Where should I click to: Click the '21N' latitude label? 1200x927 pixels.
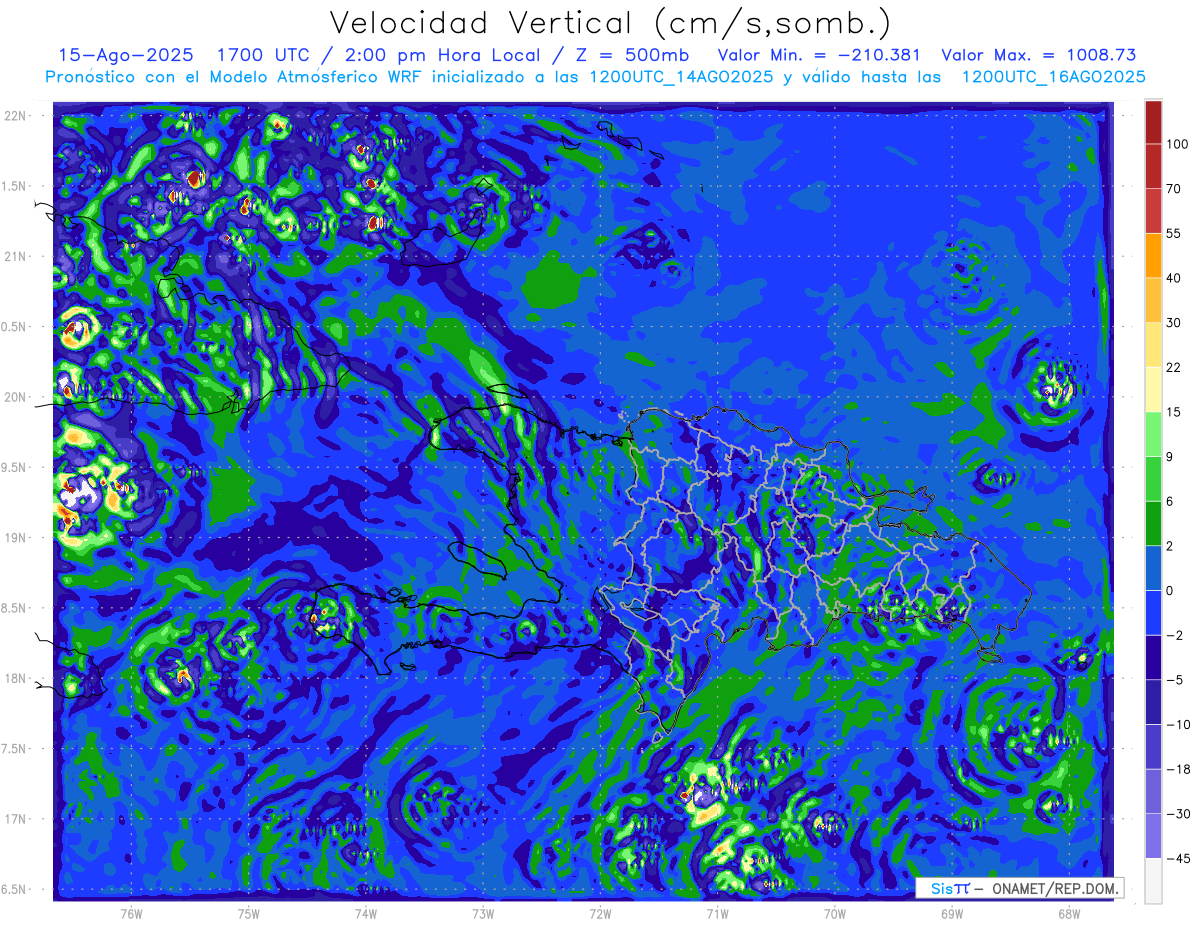[x=17, y=256]
